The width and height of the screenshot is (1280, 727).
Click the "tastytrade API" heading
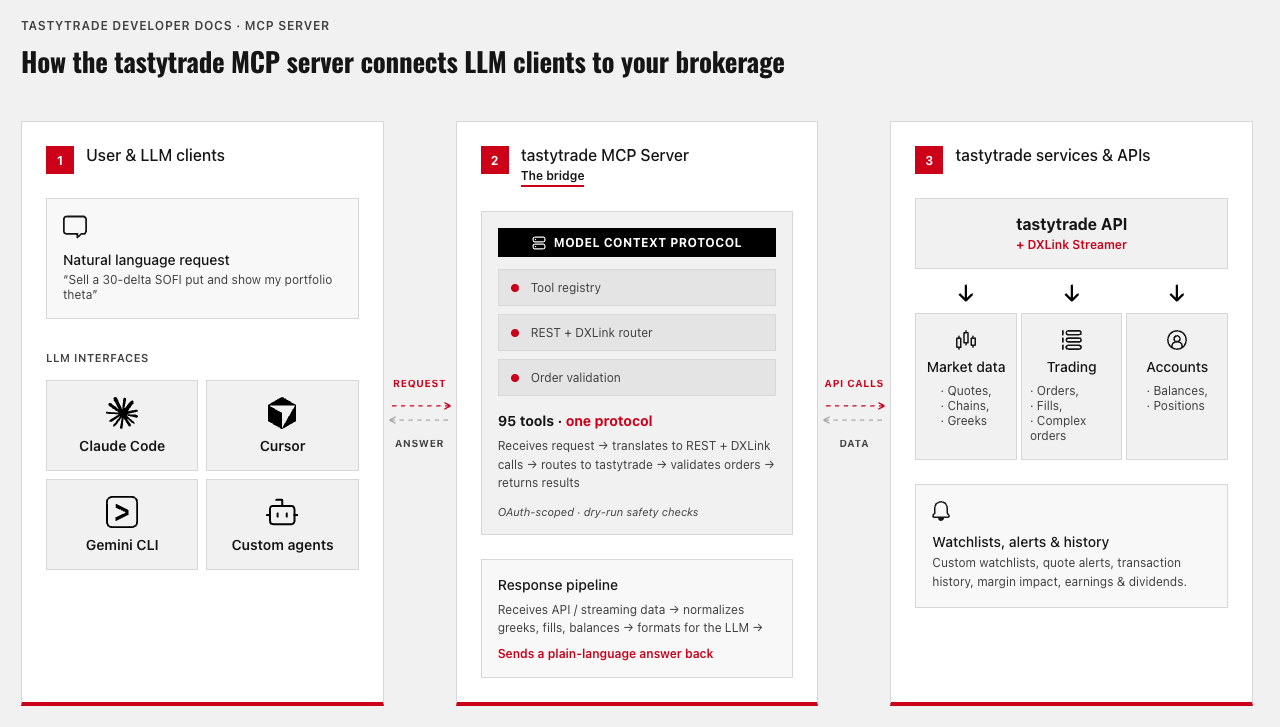coord(1071,225)
